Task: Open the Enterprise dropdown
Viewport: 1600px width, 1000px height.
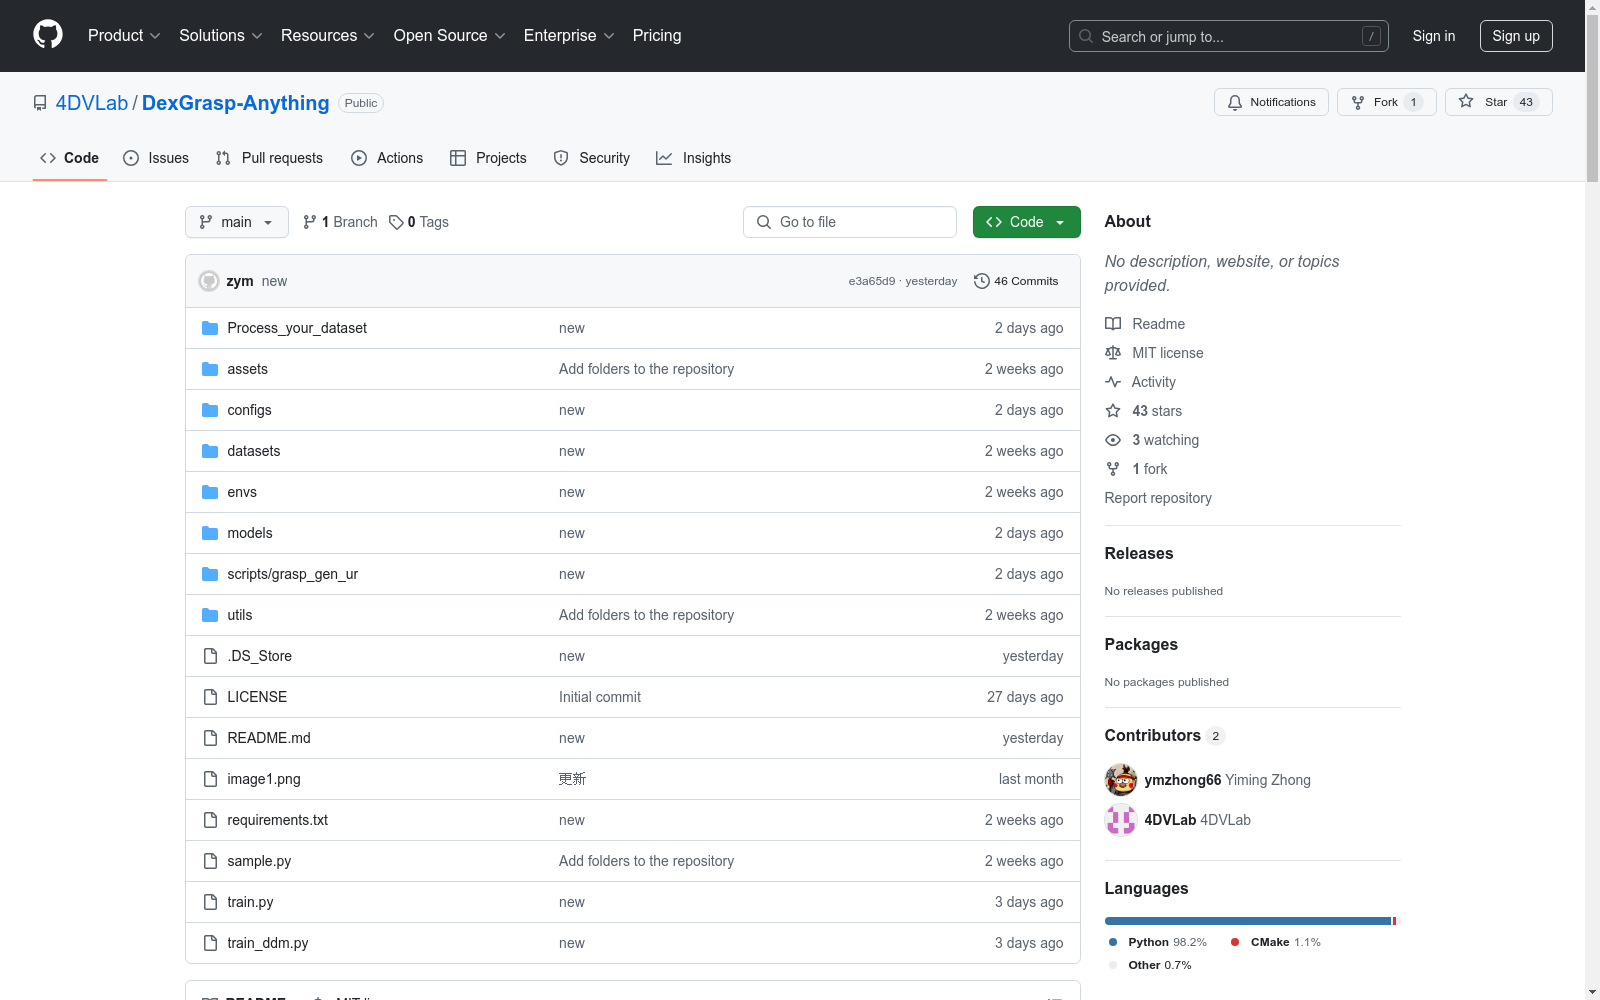Action: pos(569,35)
